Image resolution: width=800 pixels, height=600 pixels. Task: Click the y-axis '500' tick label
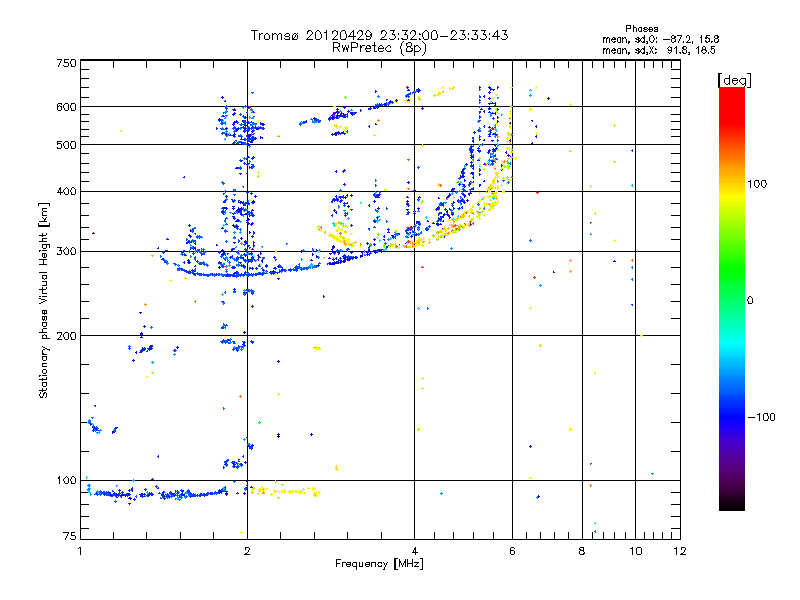coord(67,145)
